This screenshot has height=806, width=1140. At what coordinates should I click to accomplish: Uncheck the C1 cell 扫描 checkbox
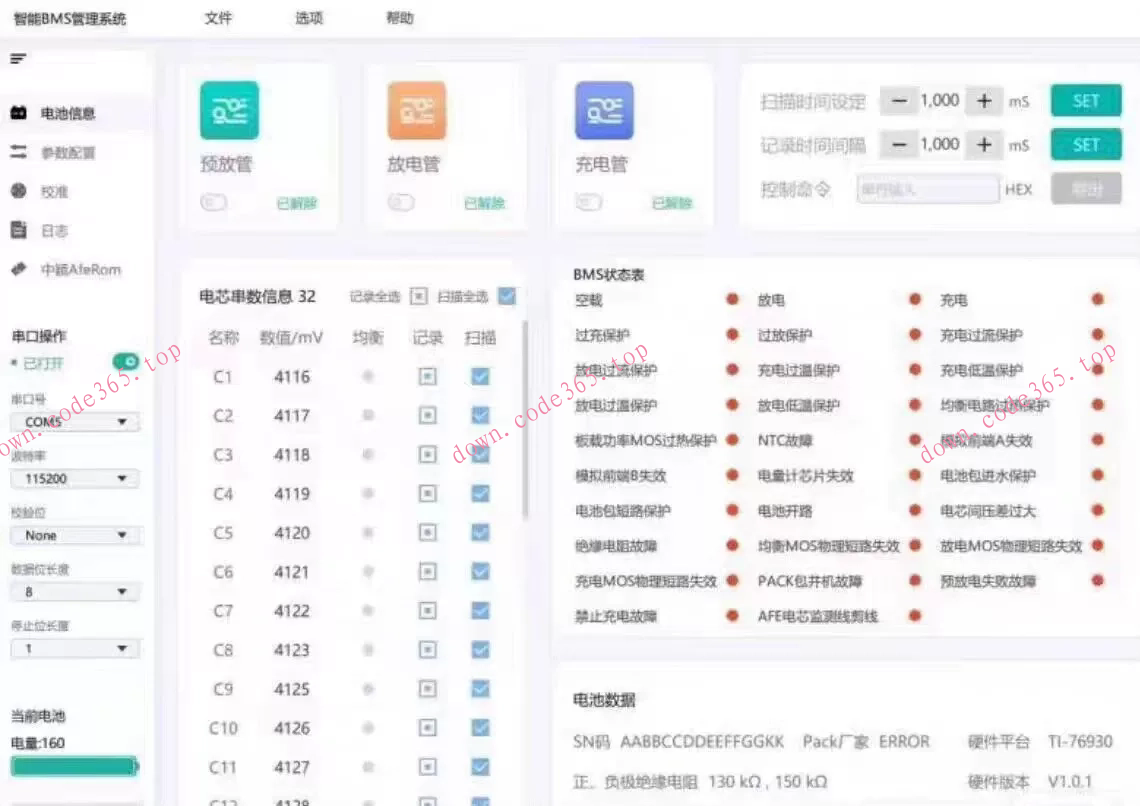point(478,377)
